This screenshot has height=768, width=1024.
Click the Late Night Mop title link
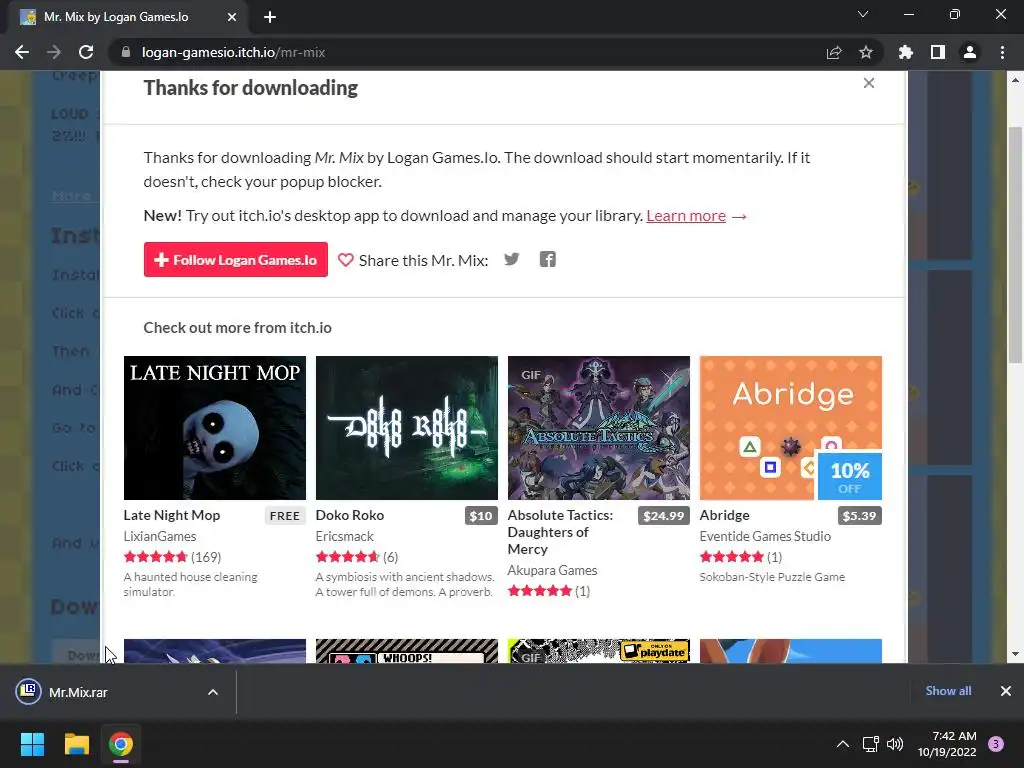pos(172,515)
